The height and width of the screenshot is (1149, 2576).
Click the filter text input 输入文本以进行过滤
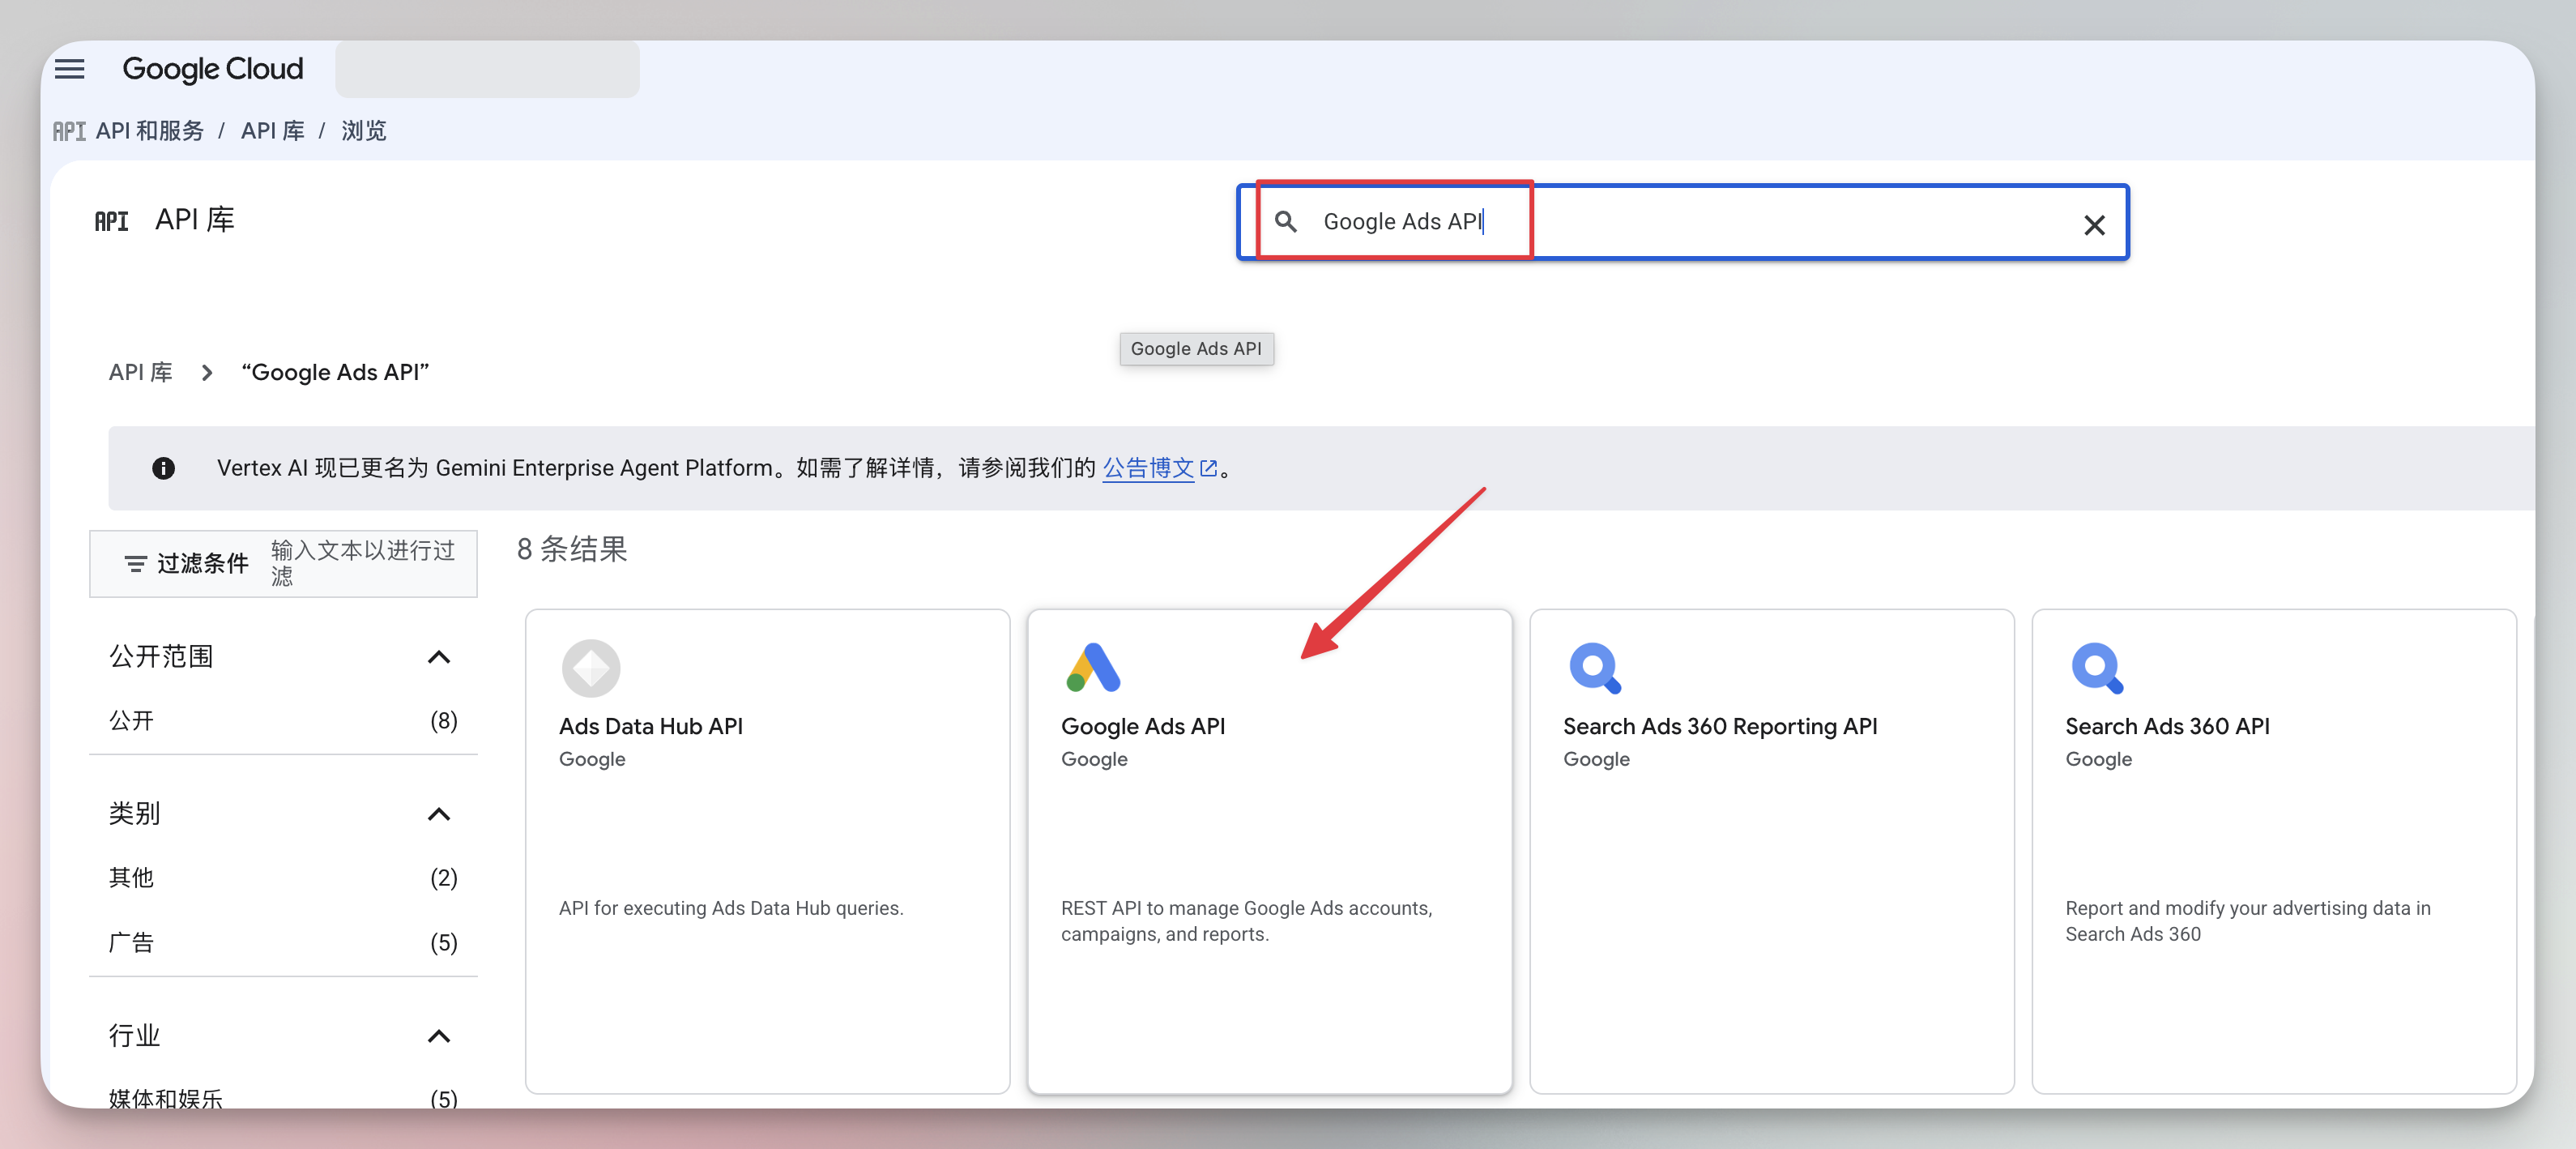pos(364,564)
